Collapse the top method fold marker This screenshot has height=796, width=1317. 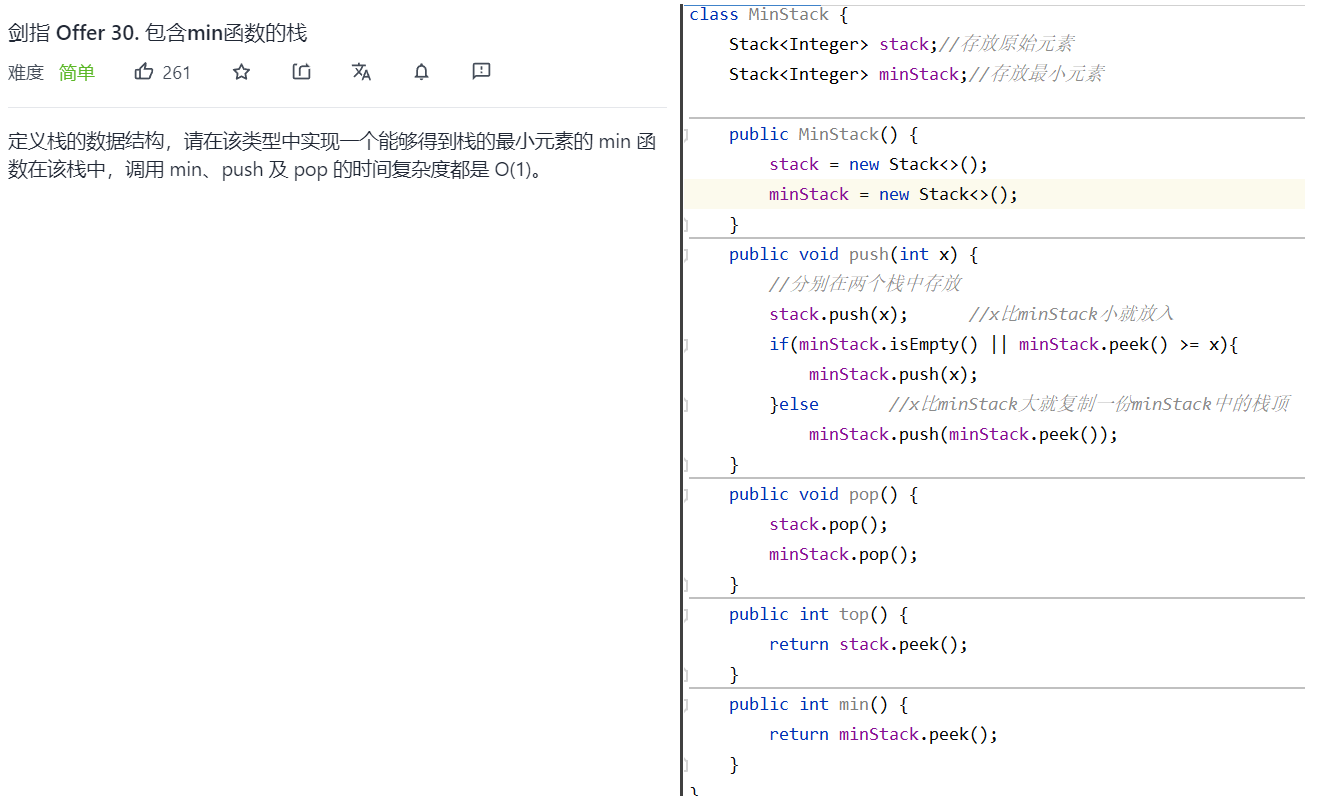pos(686,614)
